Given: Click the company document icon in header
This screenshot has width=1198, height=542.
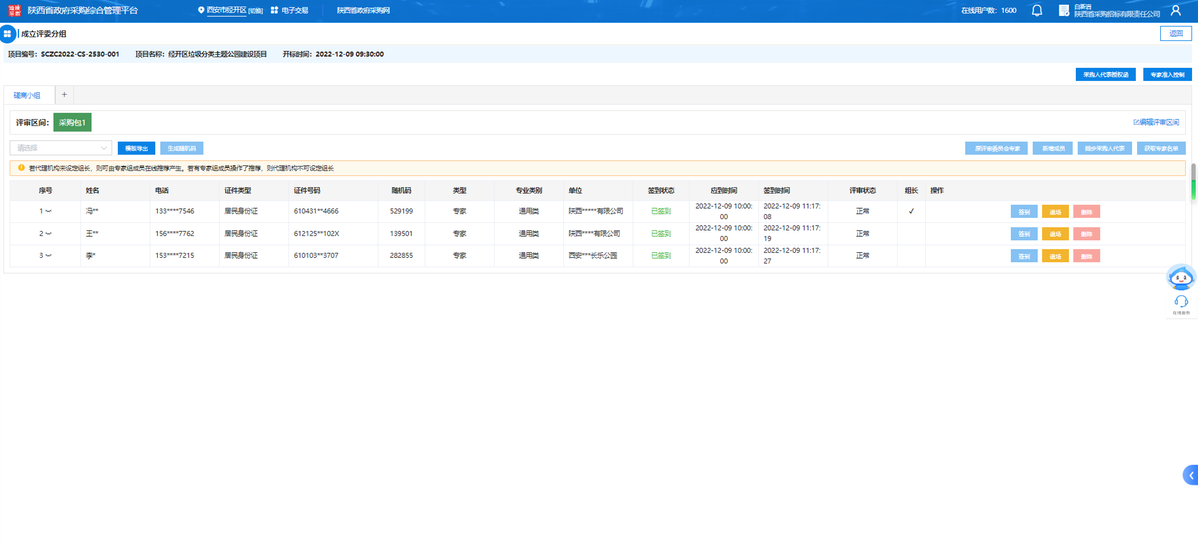Looking at the screenshot, I should 1063,11.
